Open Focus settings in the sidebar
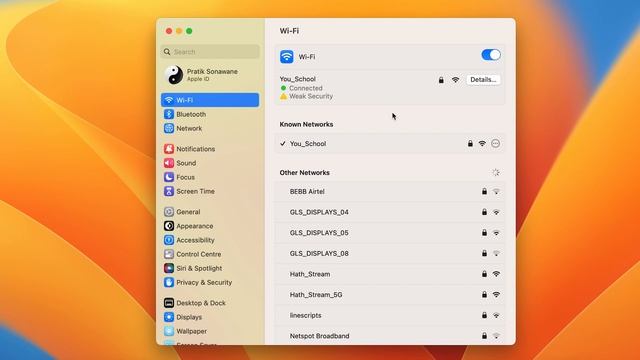The width and height of the screenshot is (640, 360). pyautogui.click(x=210, y=177)
